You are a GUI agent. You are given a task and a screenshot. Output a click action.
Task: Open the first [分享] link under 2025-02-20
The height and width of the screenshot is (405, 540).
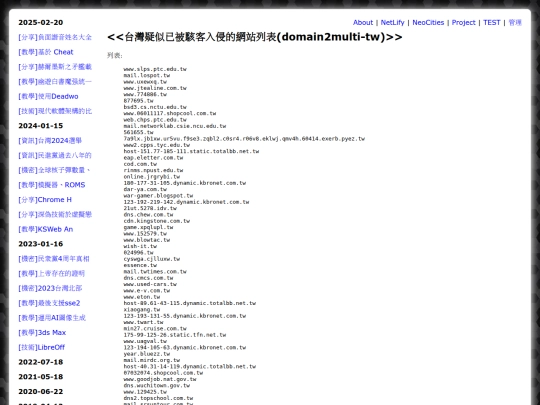pos(55,37)
